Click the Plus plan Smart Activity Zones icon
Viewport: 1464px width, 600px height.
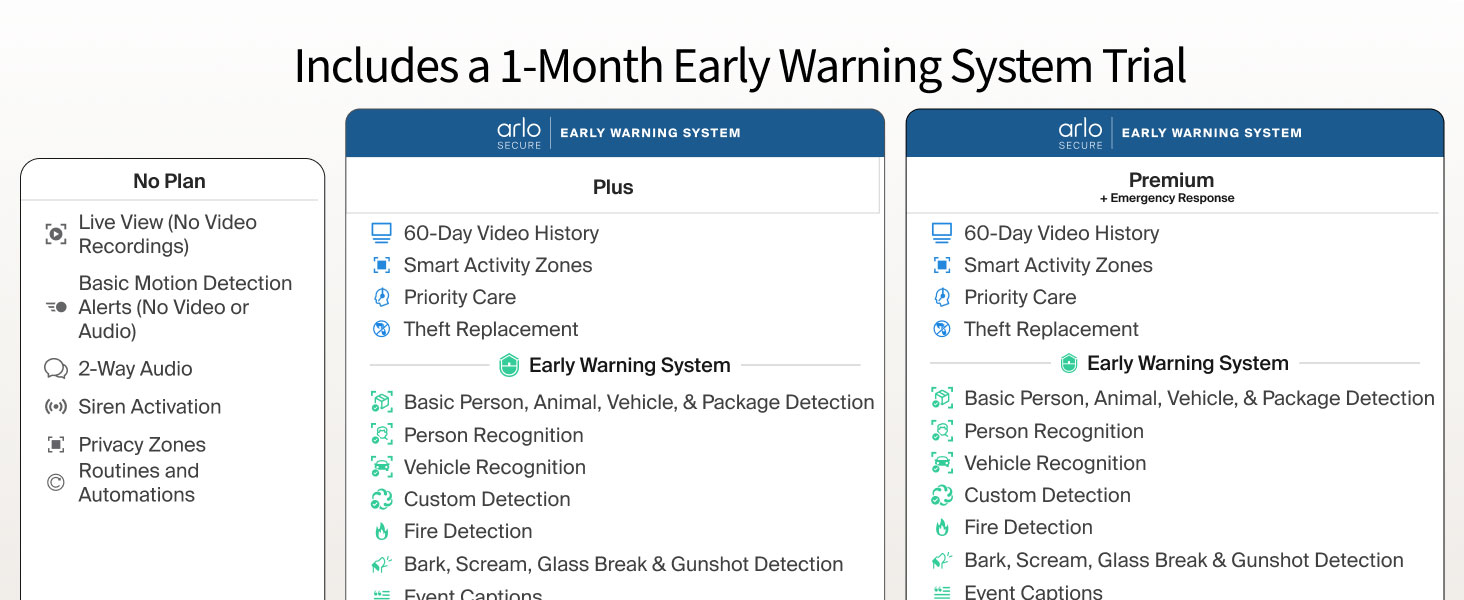(381, 265)
